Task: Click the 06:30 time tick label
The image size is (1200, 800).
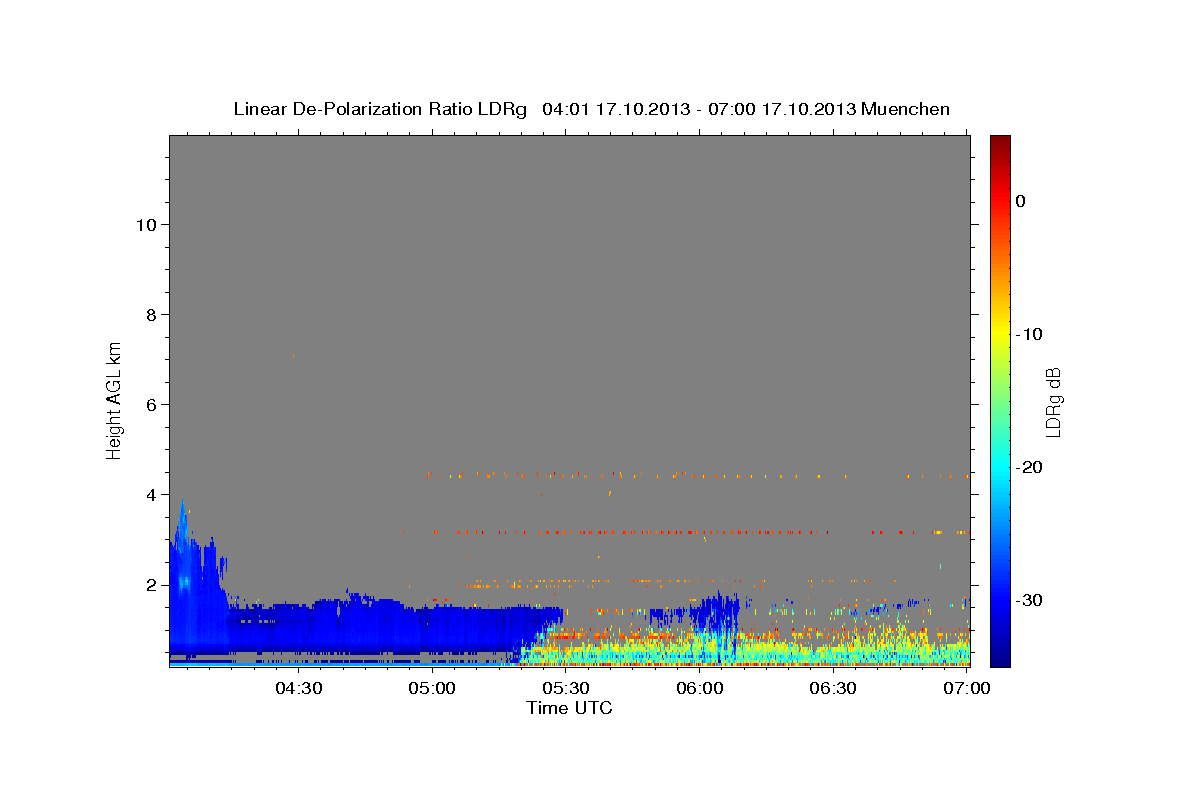Action: click(x=834, y=688)
